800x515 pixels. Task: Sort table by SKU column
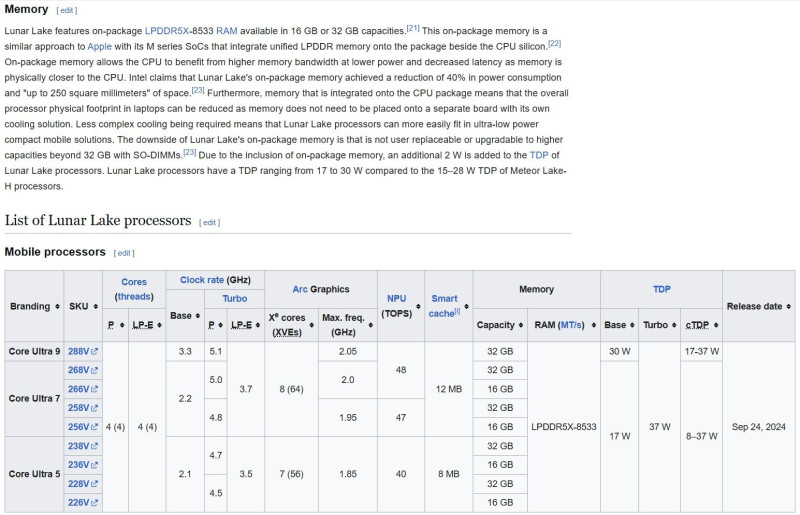point(96,306)
